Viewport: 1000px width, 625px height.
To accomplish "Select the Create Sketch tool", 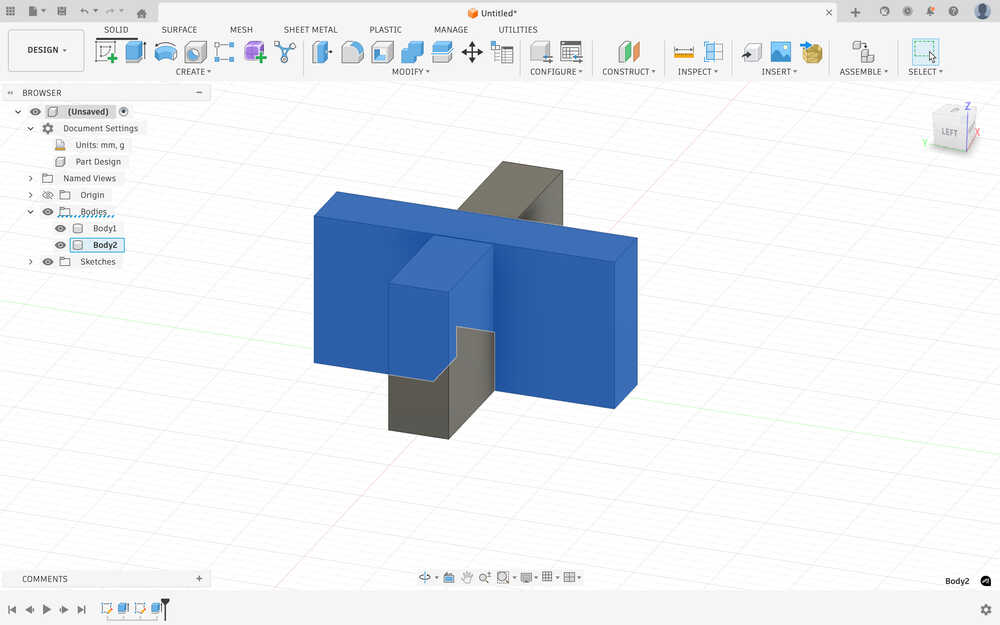I will click(x=106, y=52).
